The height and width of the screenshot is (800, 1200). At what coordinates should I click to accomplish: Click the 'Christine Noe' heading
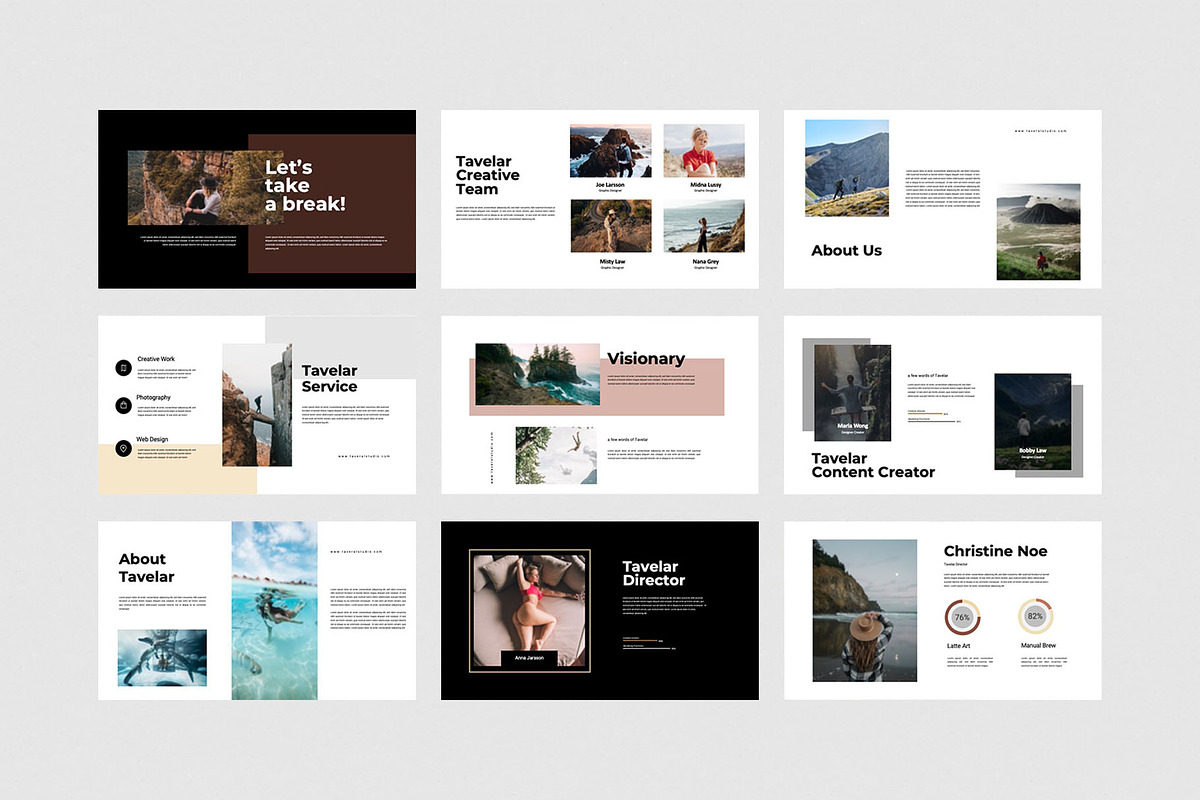point(996,551)
